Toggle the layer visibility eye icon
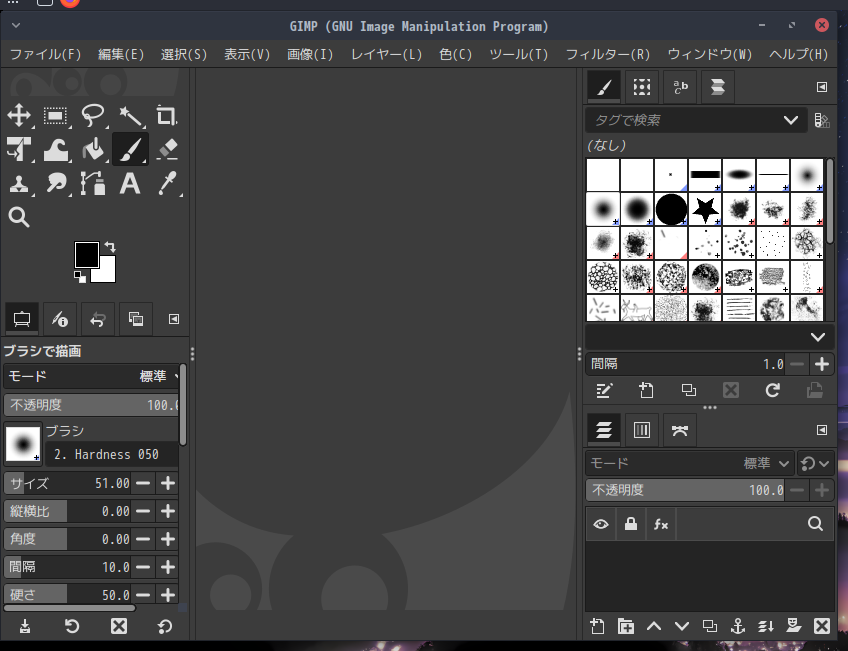The width and height of the screenshot is (848, 651). coord(601,523)
